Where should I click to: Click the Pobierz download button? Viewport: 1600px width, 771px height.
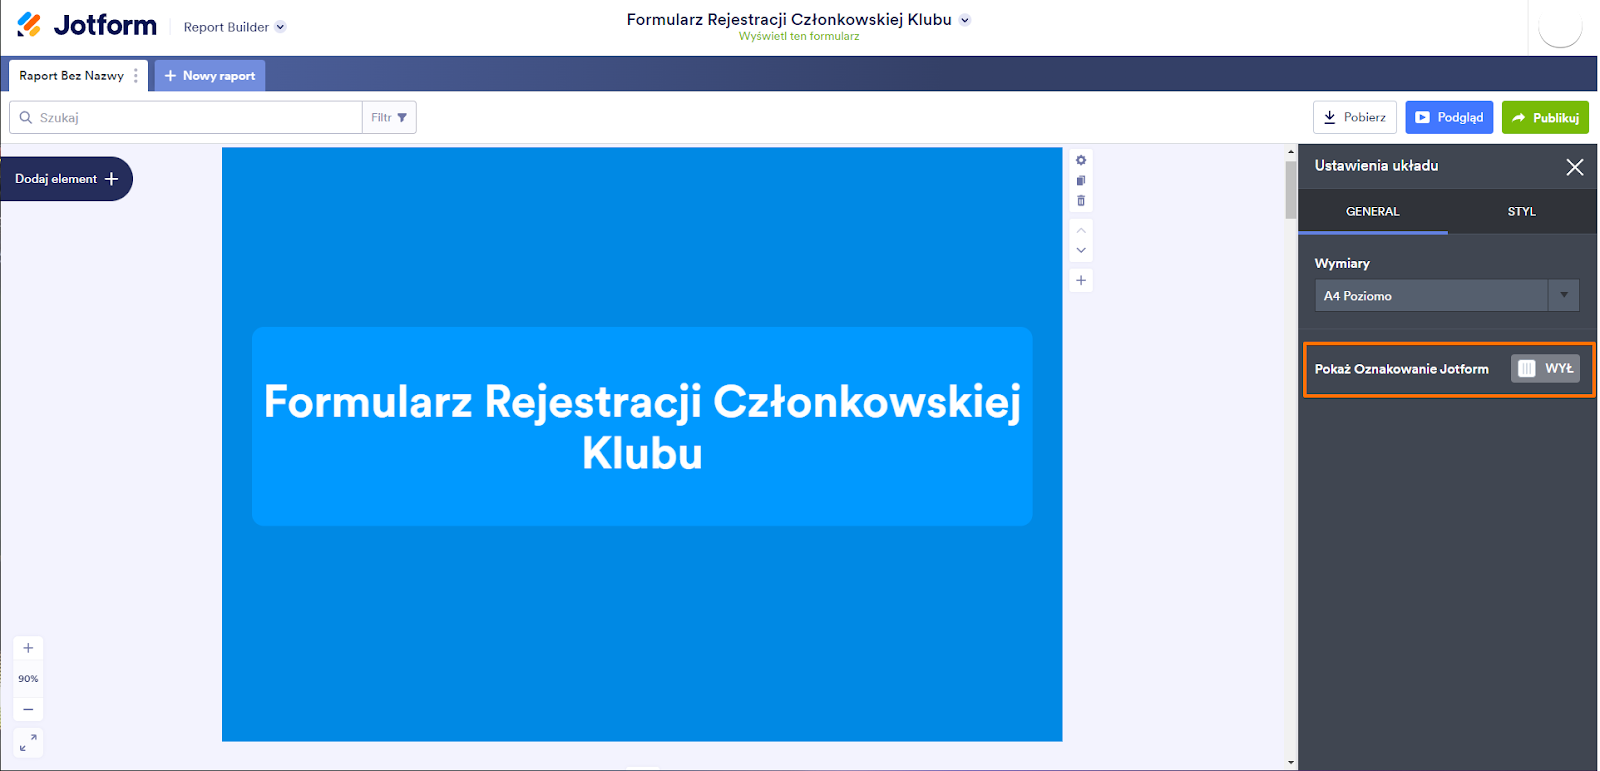(x=1354, y=117)
